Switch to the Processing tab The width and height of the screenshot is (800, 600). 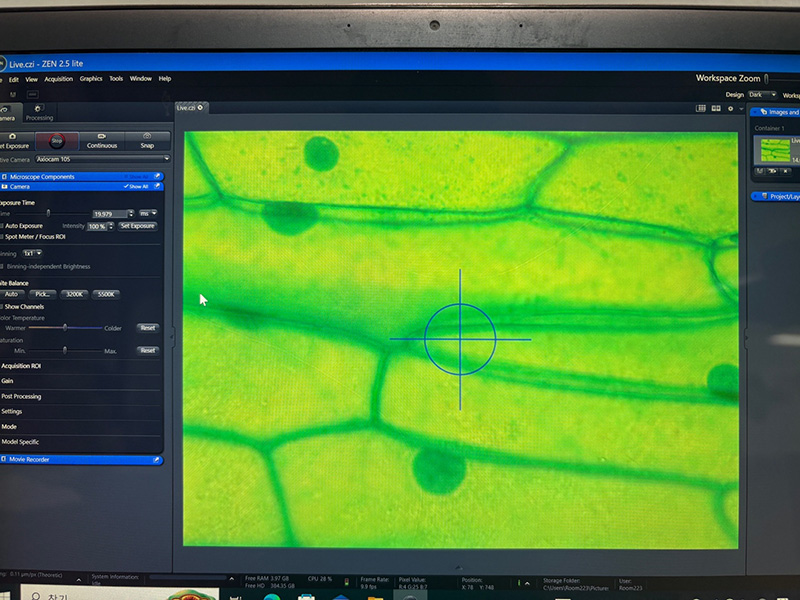pyautogui.click(x=39, y=114)
